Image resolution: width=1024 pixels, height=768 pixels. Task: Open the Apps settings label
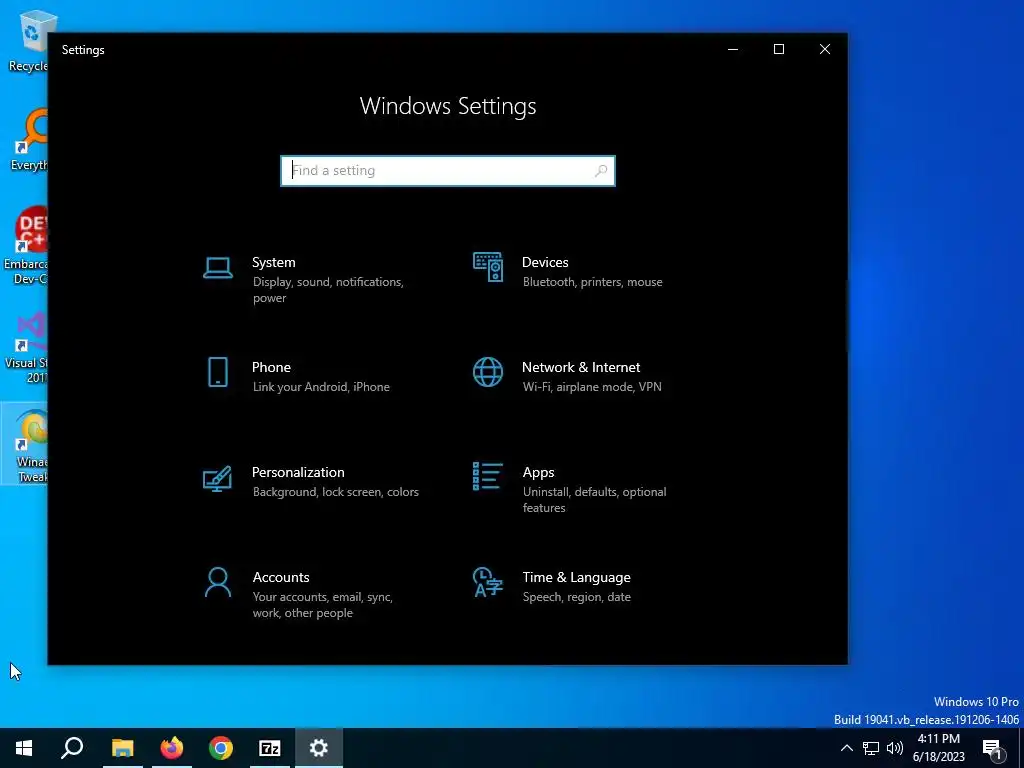point(538,473)
